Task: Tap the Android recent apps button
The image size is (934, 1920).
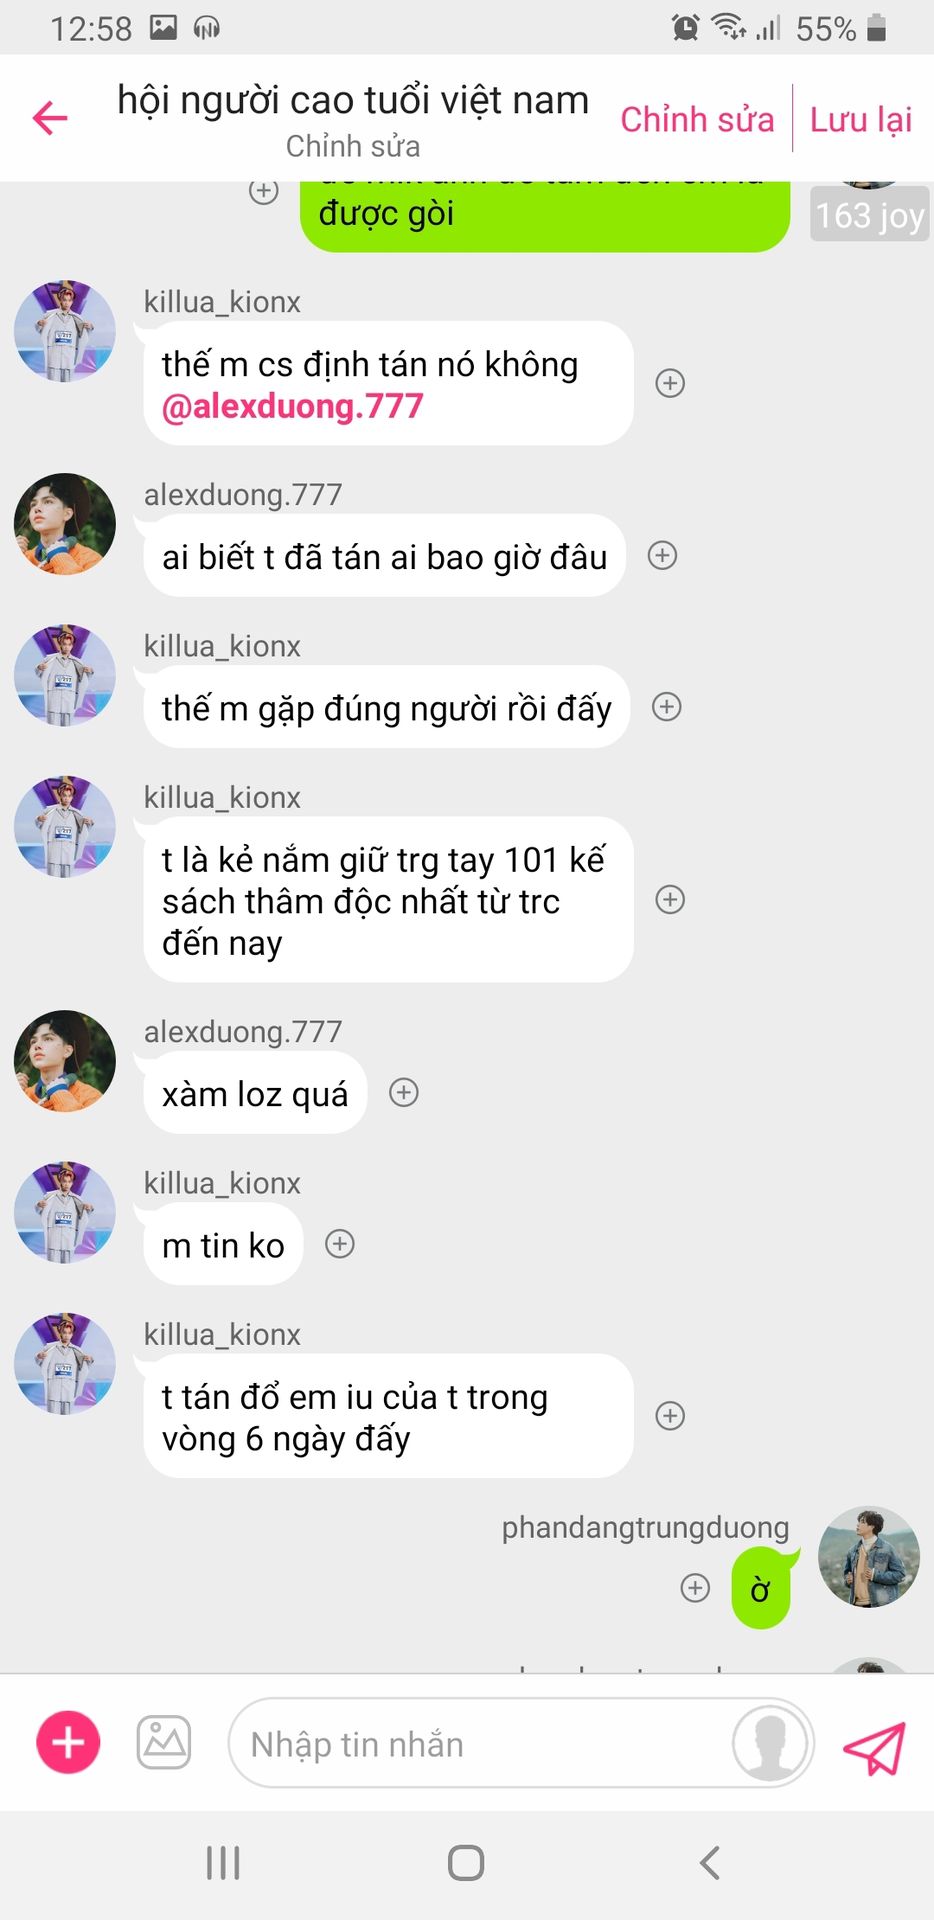Action: [223, 1863]
